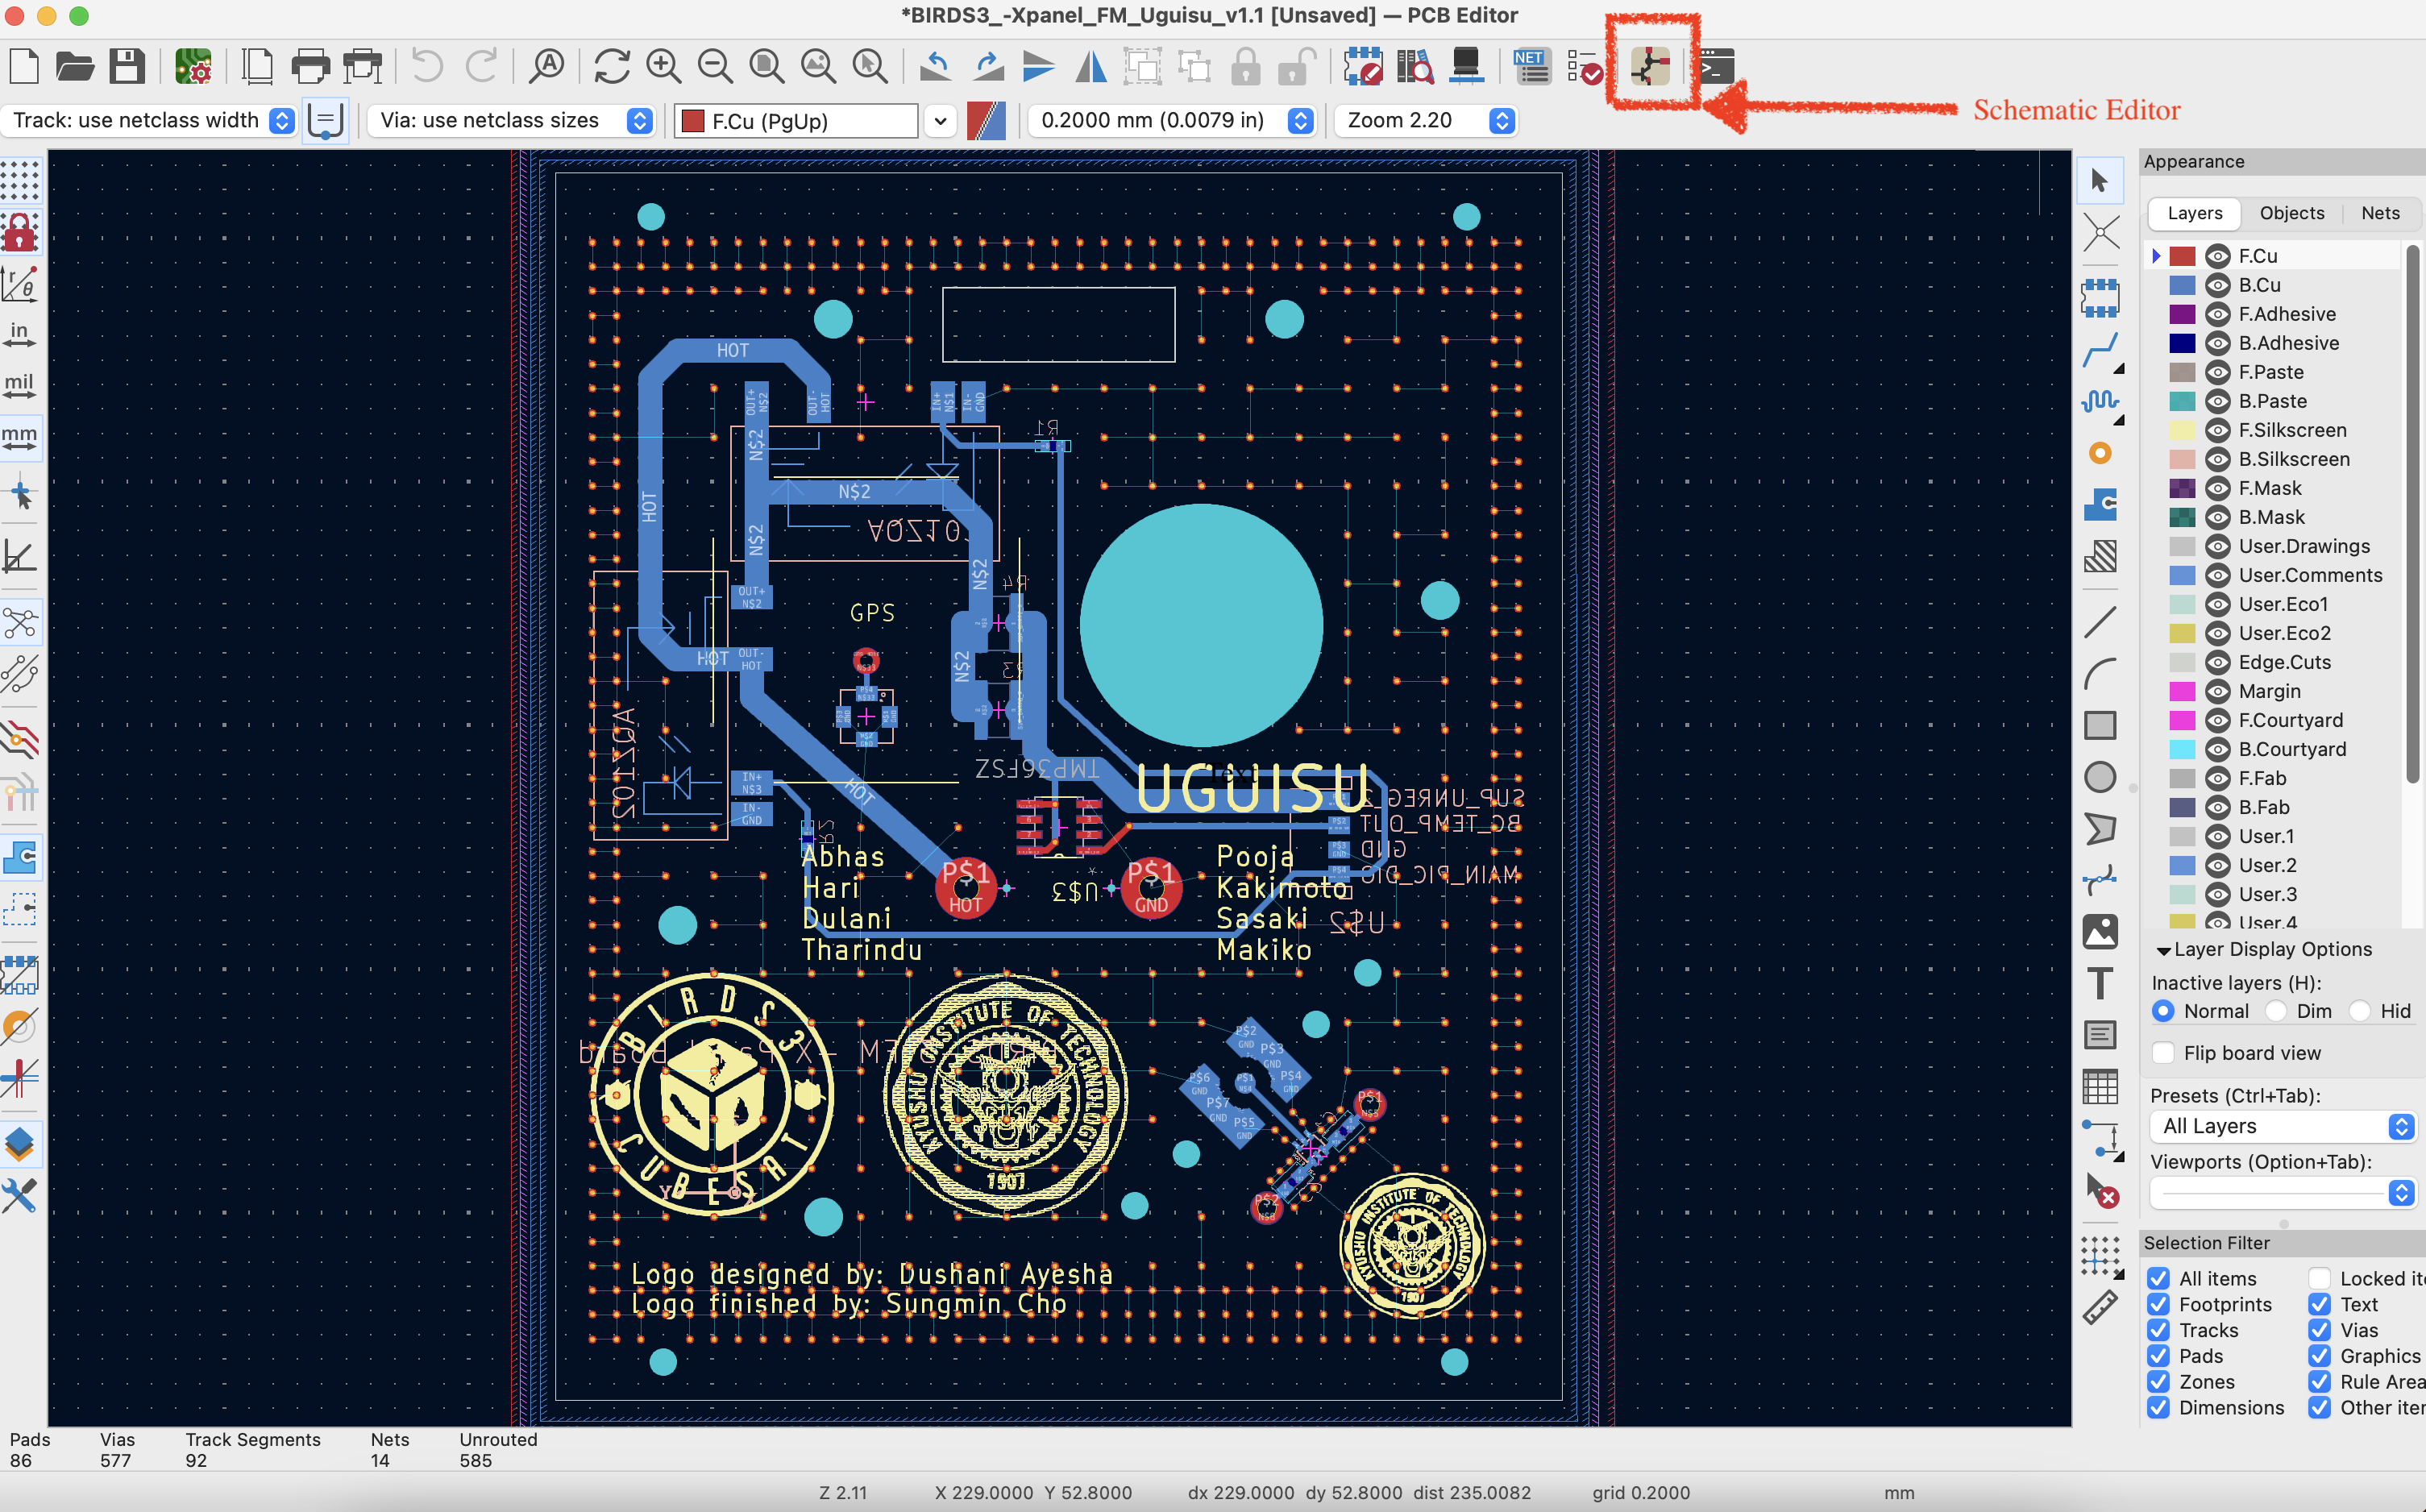Click the Open board folder icon

[x=75, y=67]
